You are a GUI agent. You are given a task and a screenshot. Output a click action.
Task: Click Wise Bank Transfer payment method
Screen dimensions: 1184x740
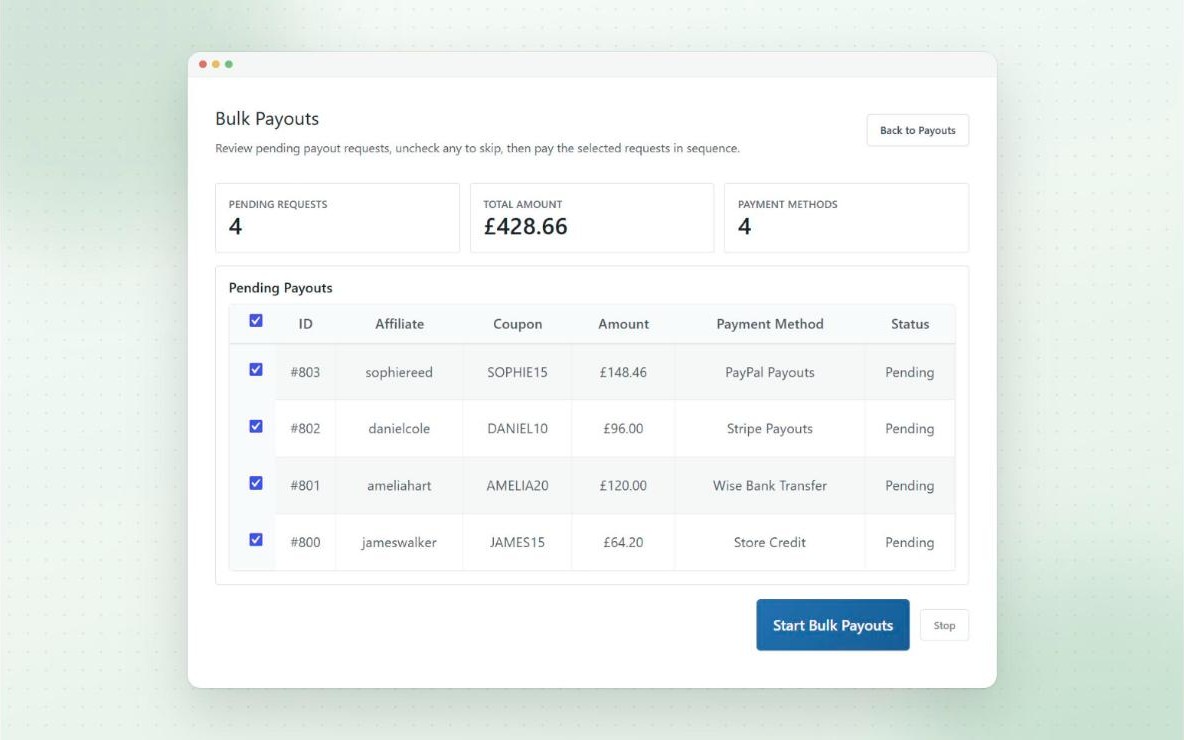pos(769,486)
